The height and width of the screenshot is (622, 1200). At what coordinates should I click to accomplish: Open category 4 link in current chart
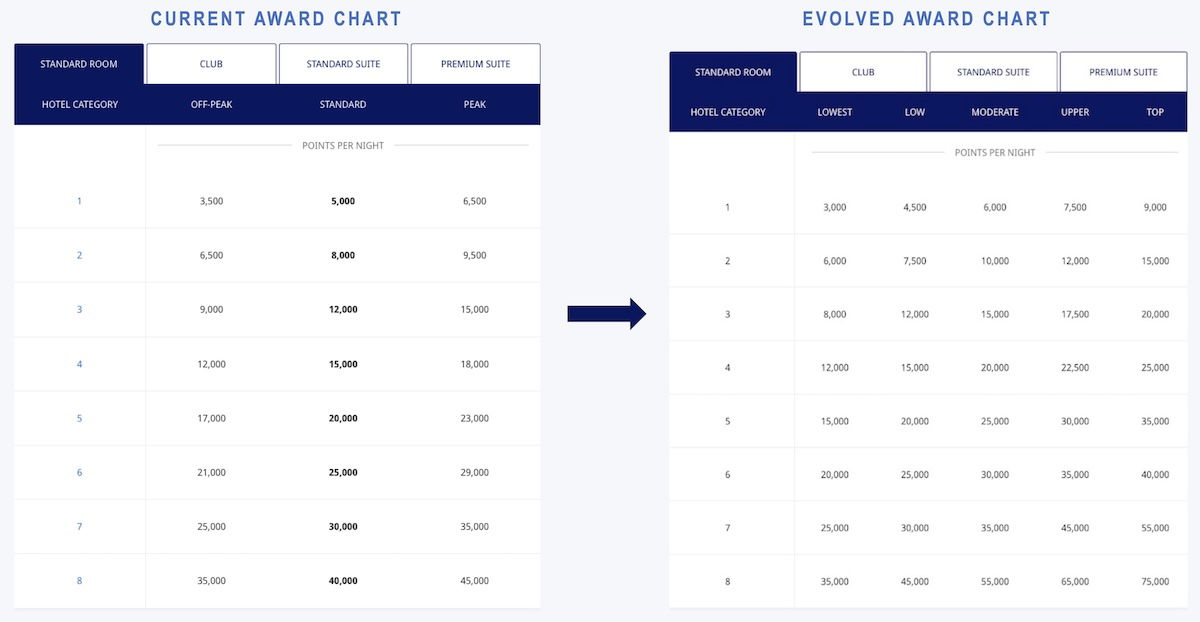point(80,364)
